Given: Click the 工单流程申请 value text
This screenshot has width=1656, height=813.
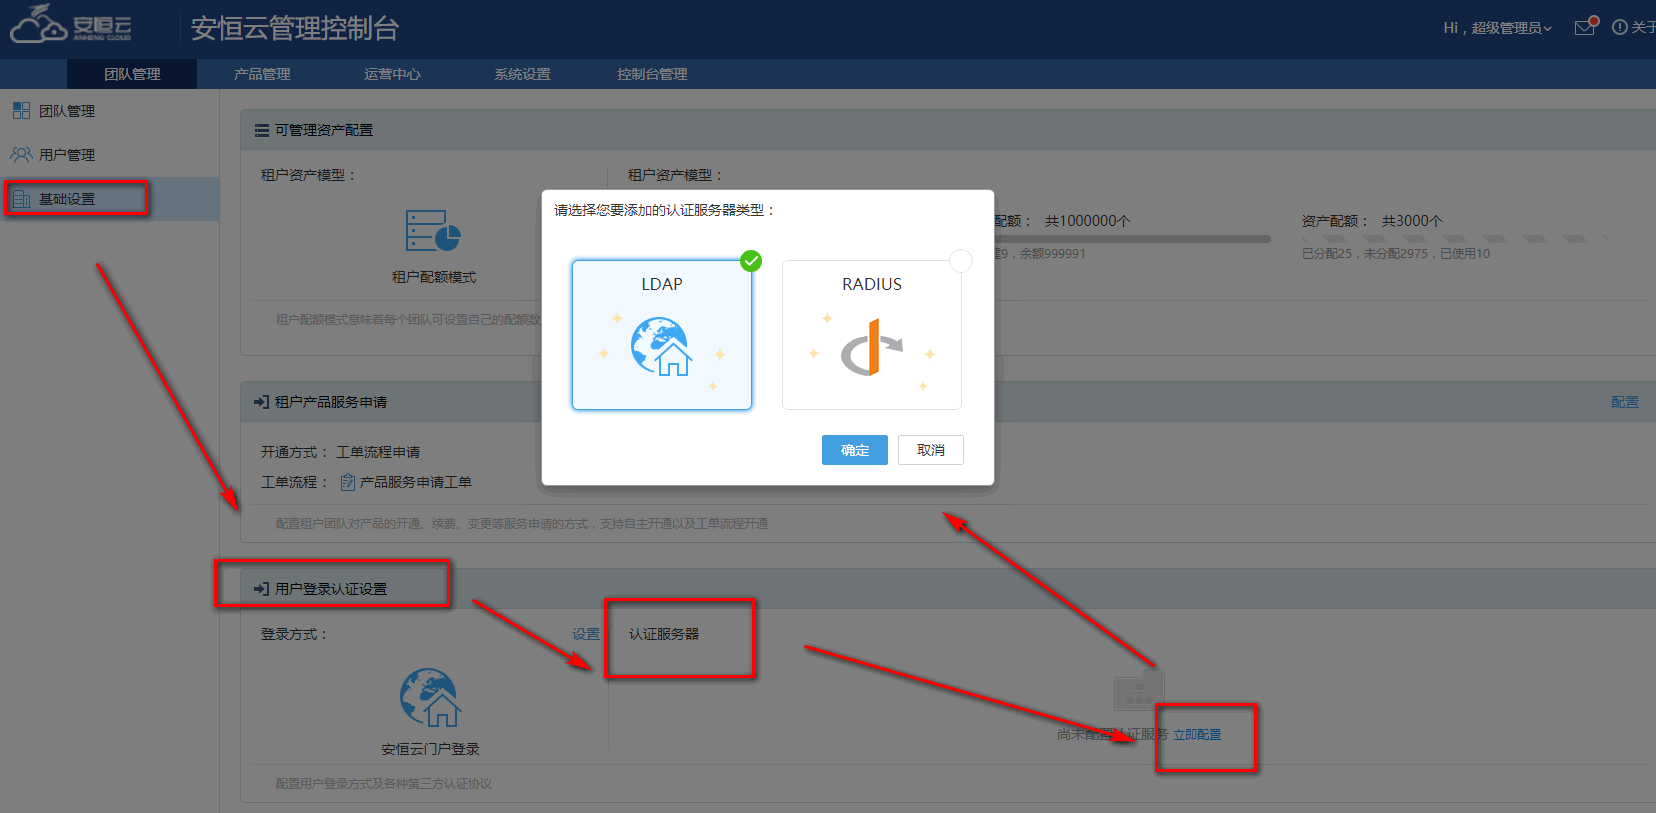Looking at the screenshot, I should tap(378, 452).
